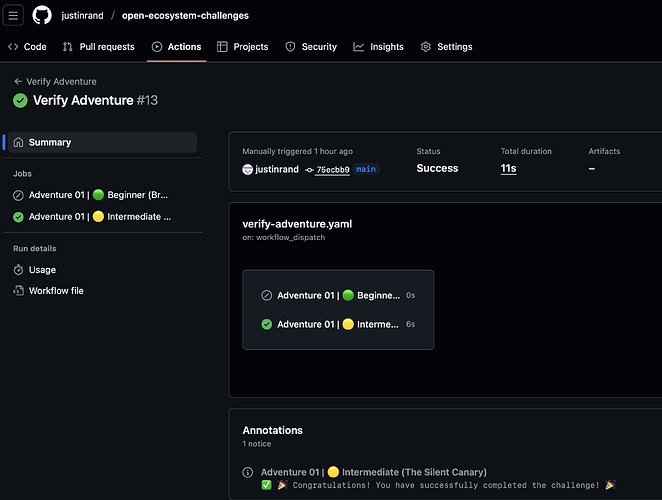The height and width of the screenshot is (500, 662).
Task: Switch to the Pull requests tab
Action: tap(99, 47)
